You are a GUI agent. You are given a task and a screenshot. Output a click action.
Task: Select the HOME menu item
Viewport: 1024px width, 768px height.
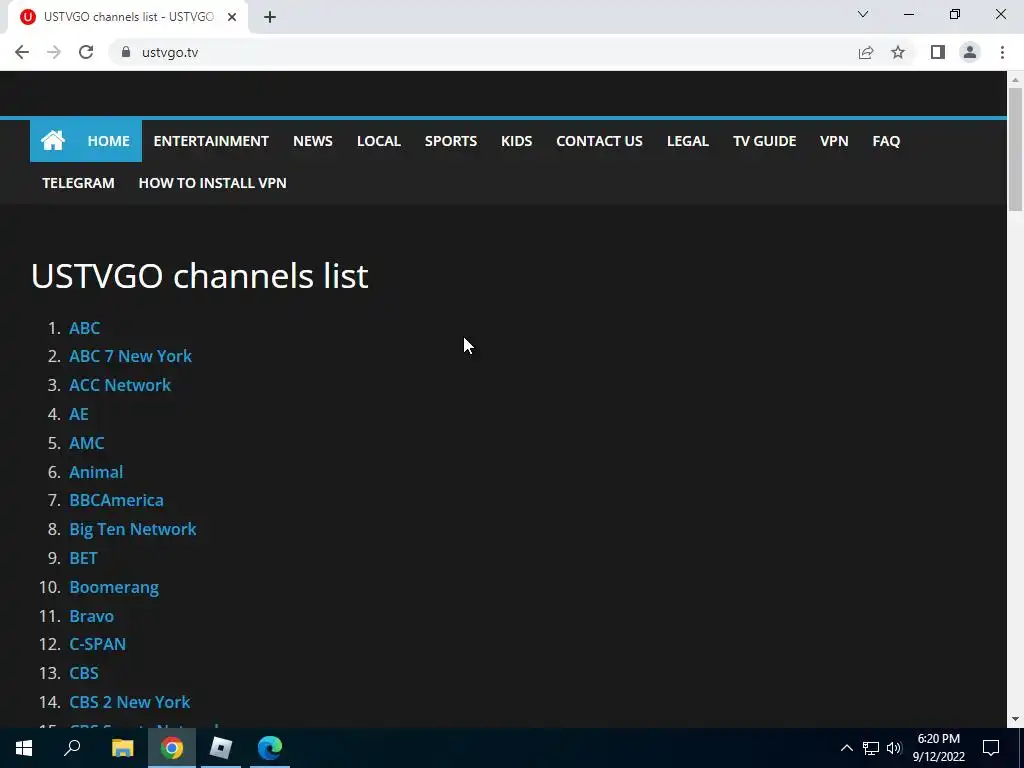pyautogui.click(x=108, y=141)
